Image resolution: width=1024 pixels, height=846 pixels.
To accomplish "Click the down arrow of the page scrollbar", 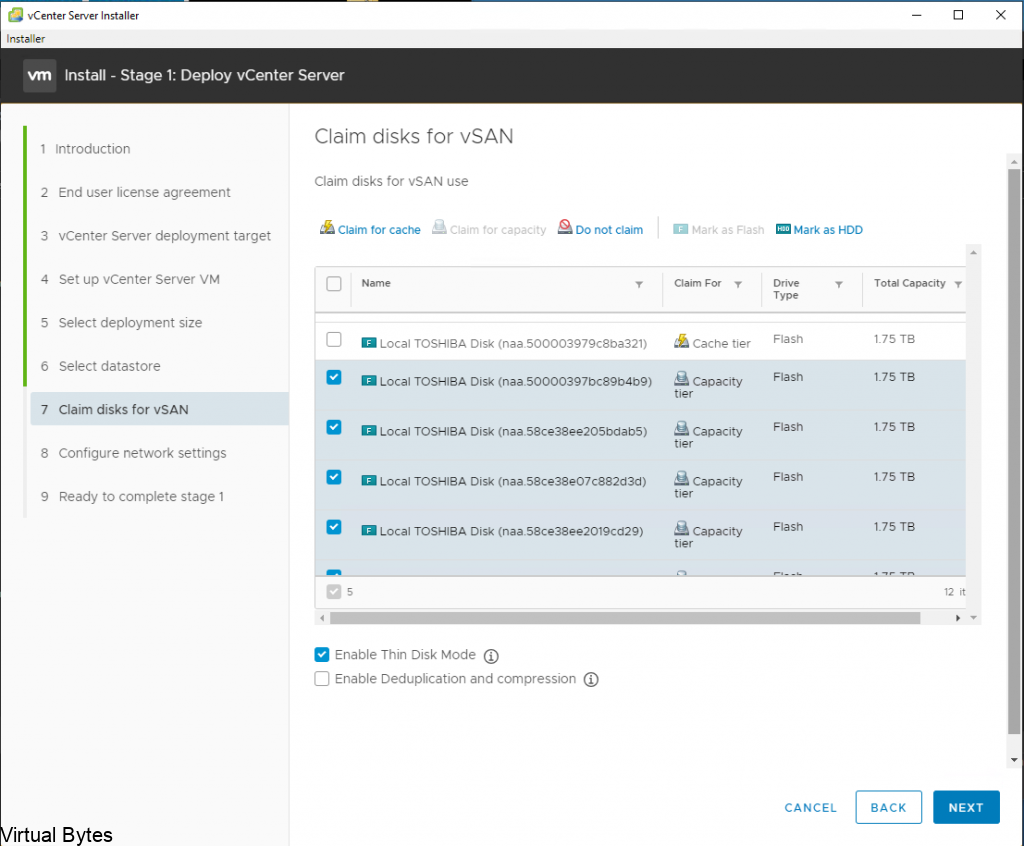I will coord(1014,760).
